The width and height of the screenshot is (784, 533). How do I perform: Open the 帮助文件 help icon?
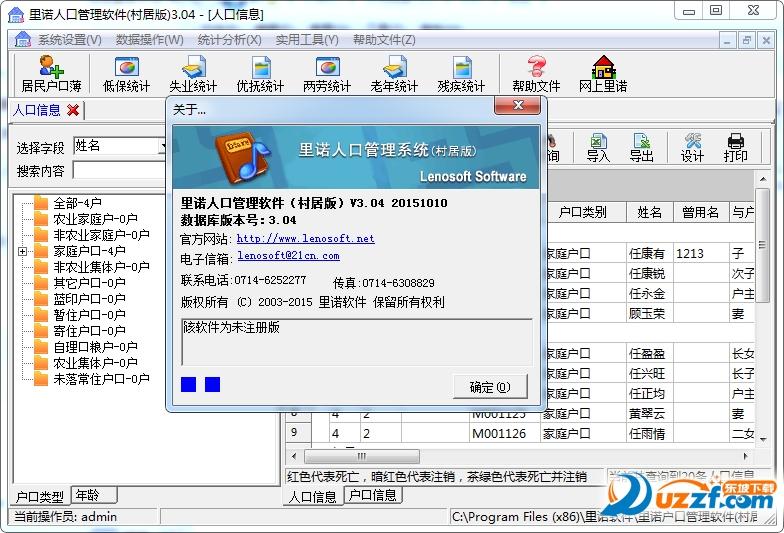point(536,74)
